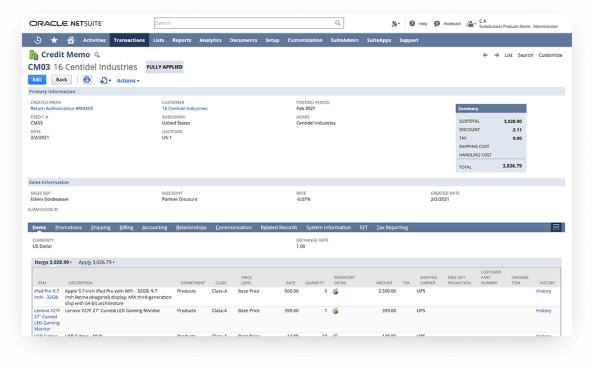Screen dimensions: 594x367
Task: Switch to the Accounting subtab
Action: pos(154,227)
